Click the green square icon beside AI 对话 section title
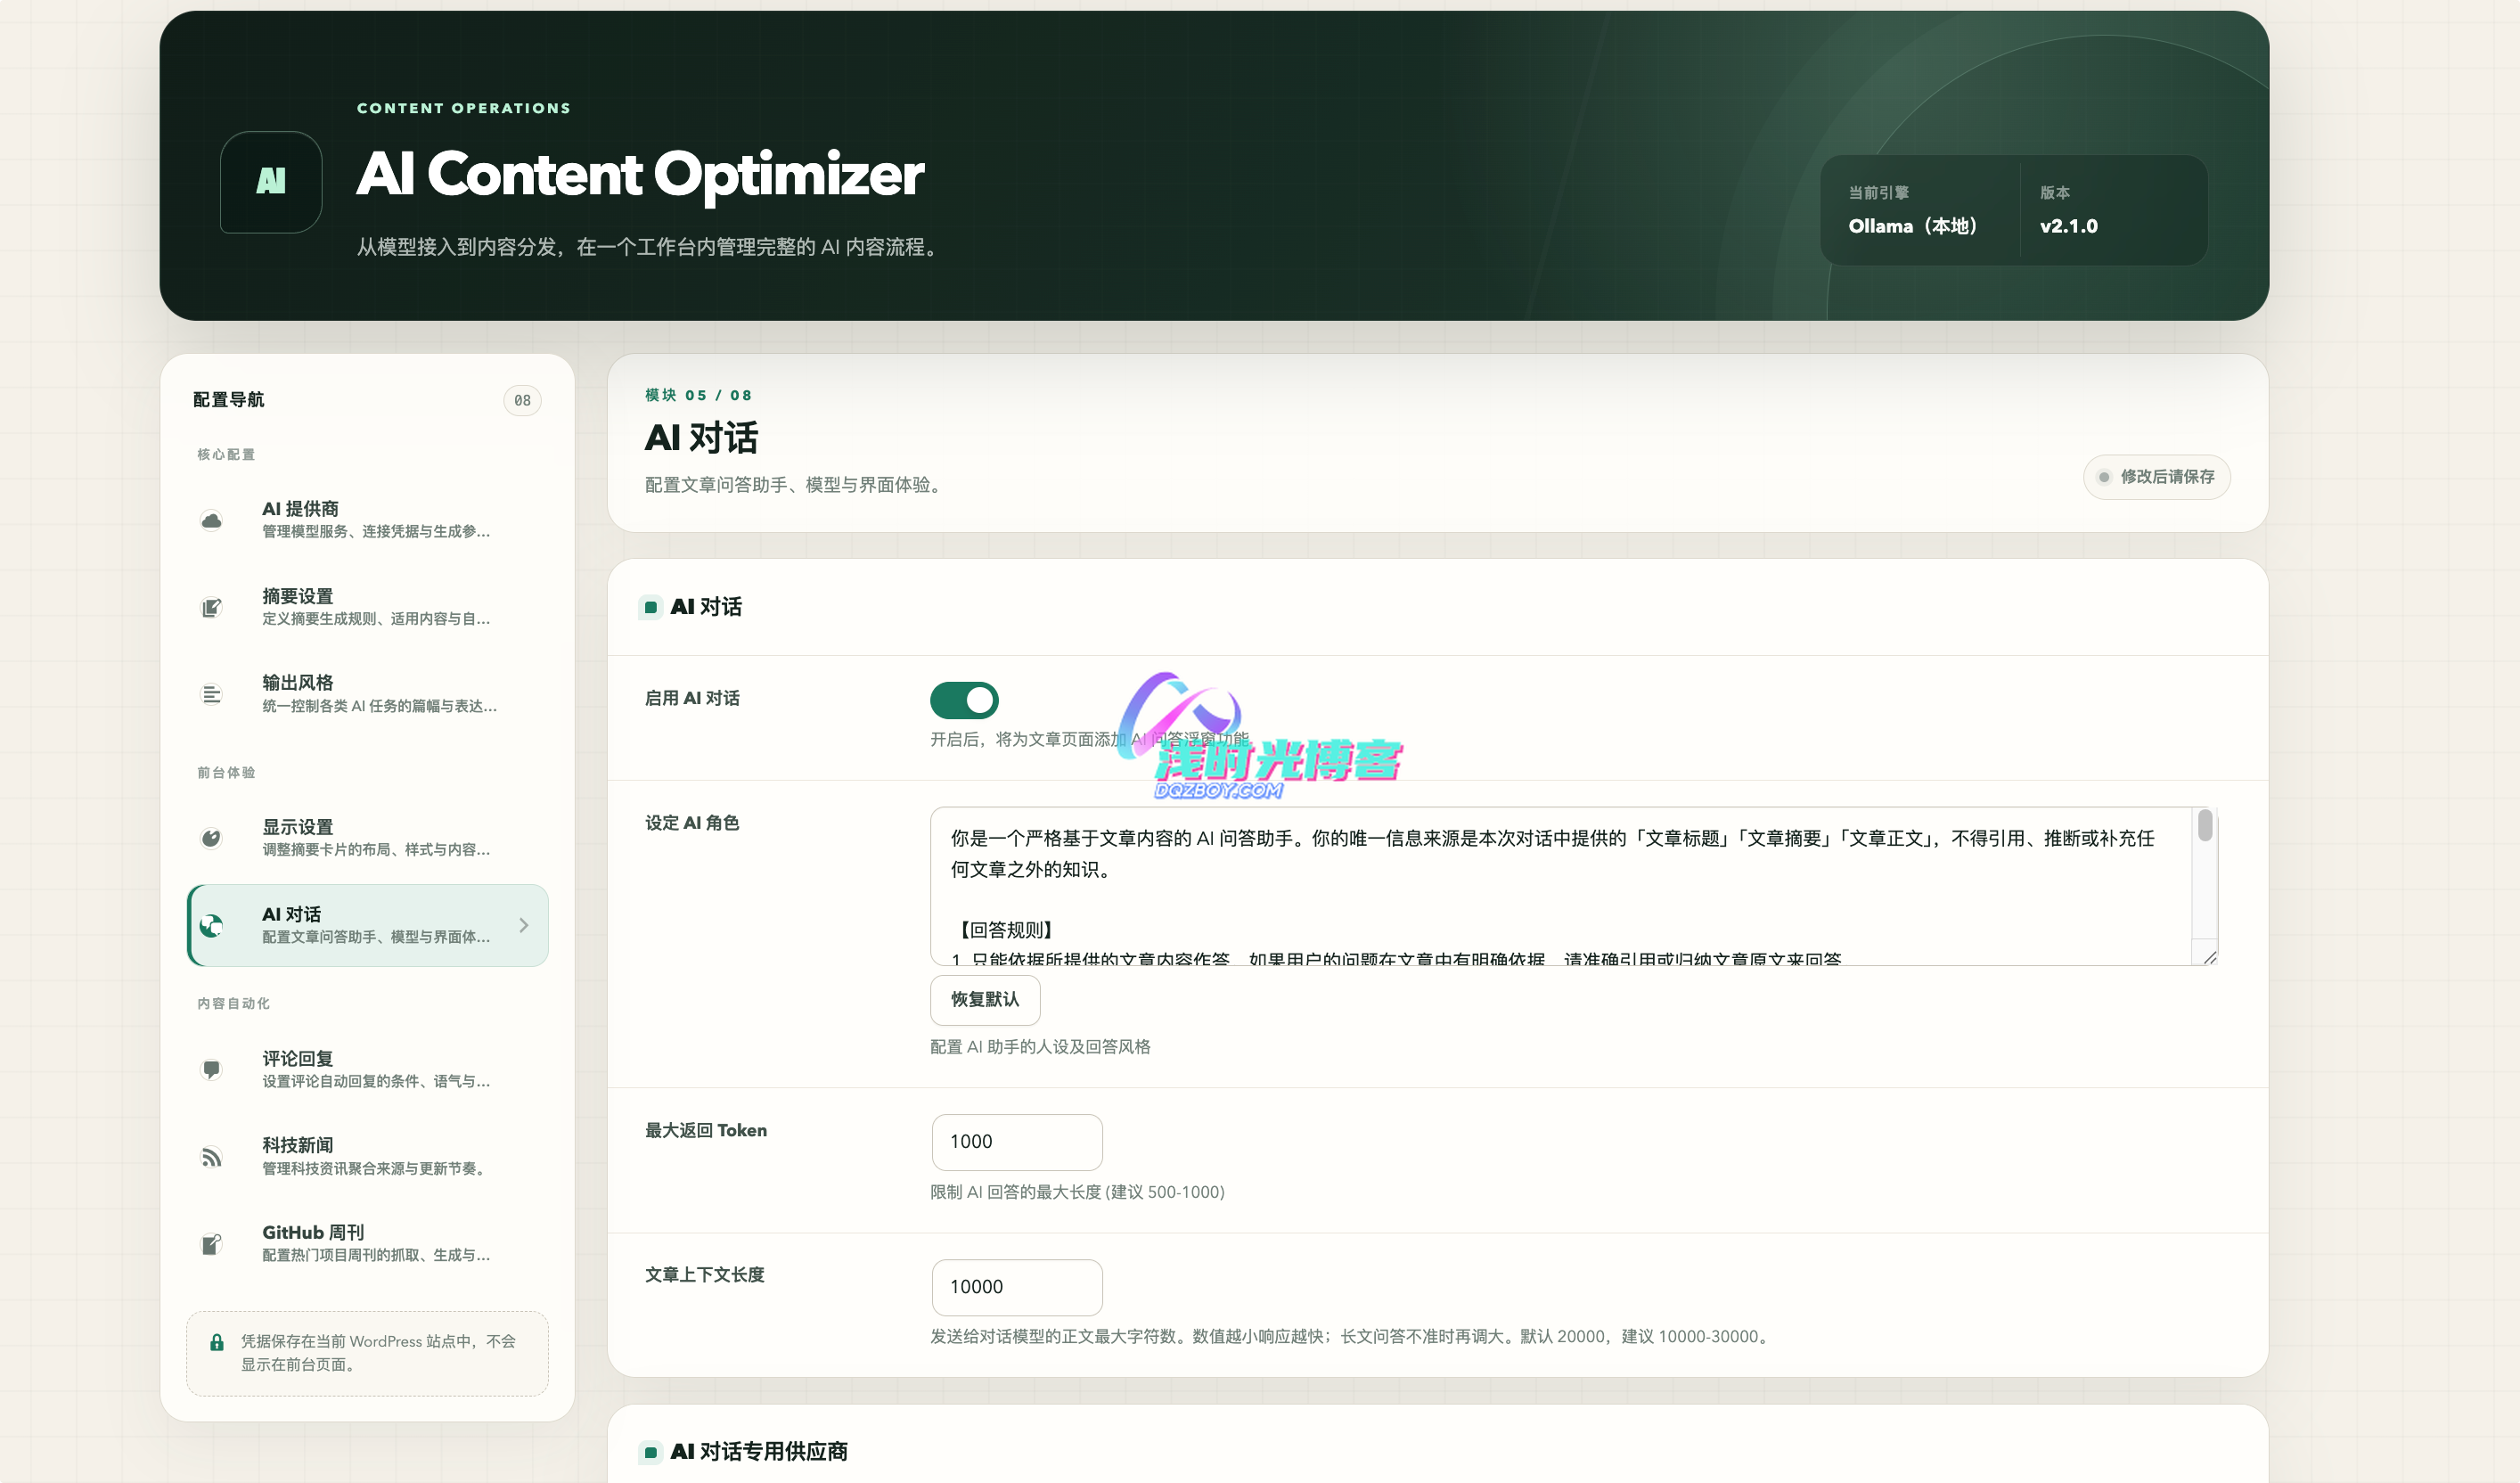The width and height of the screenshot is (2520, 1483). click(x=651, y=607)
